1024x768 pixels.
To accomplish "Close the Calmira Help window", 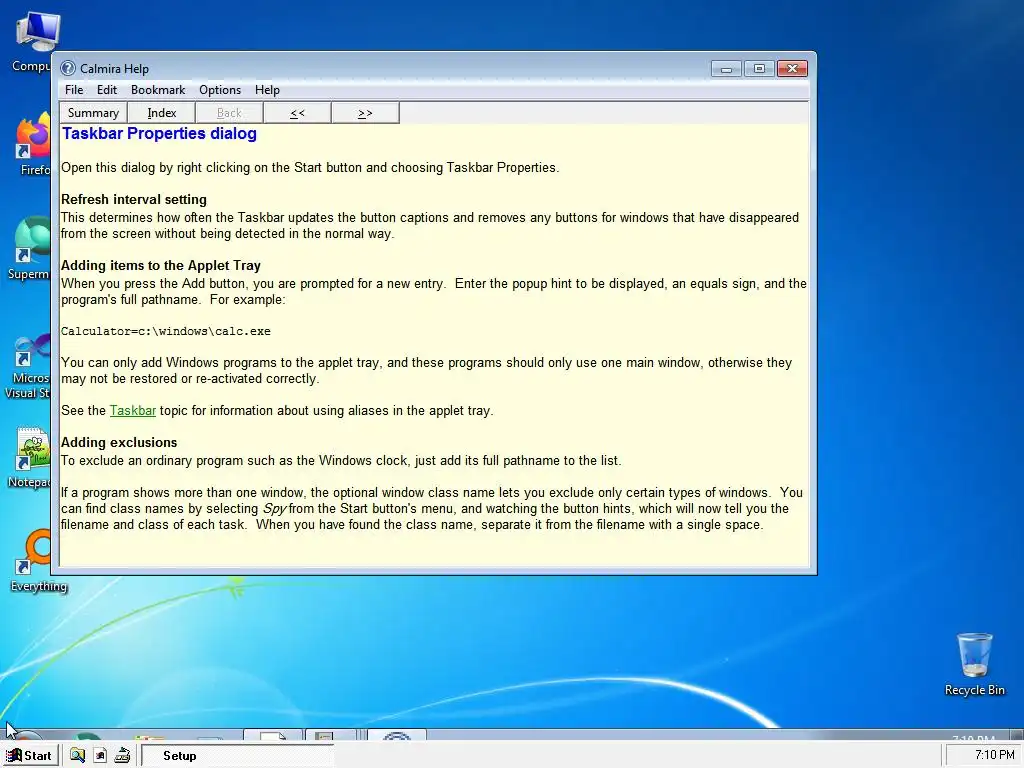I will [x=792, y=69].
